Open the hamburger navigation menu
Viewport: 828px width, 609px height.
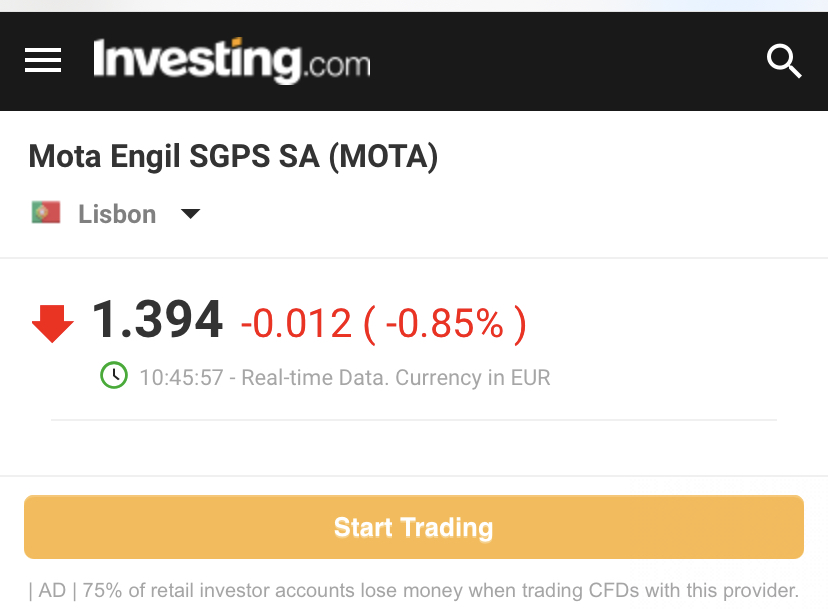point(43,61)
